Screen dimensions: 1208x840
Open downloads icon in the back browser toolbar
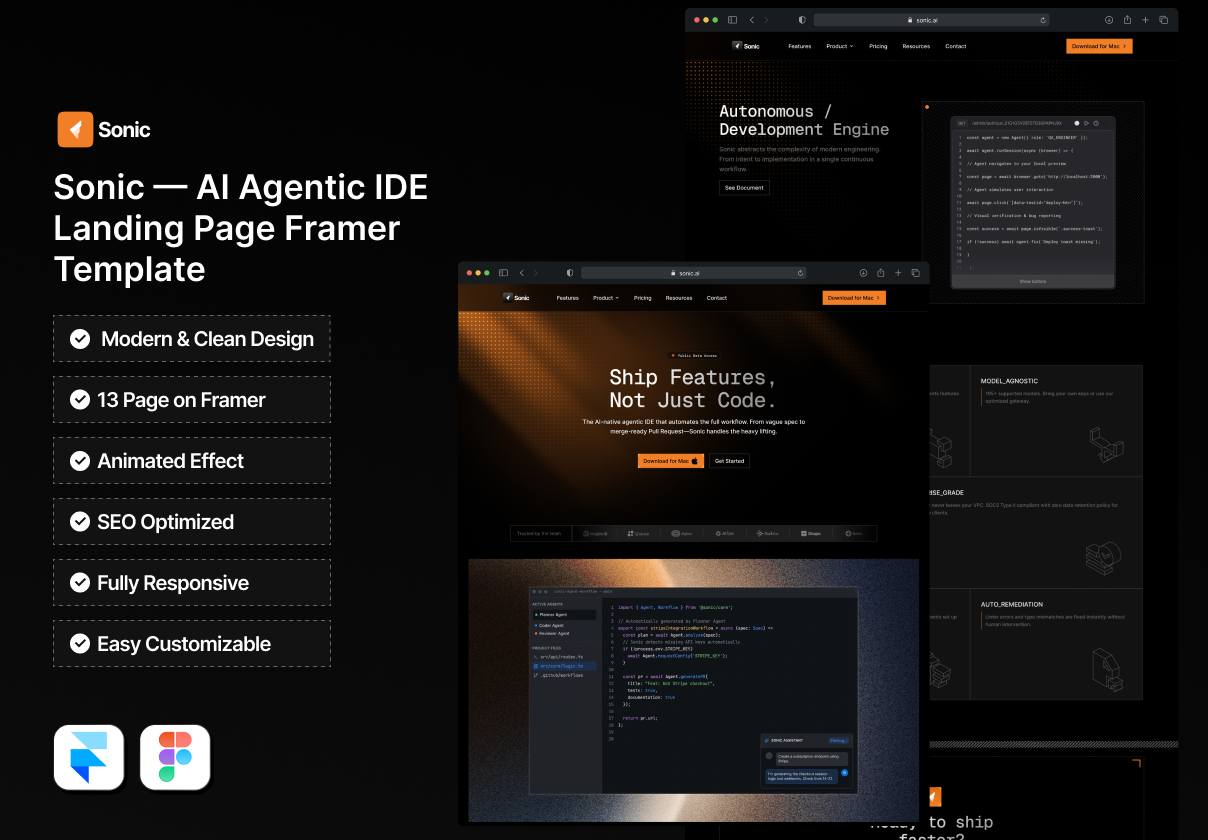1109,20
